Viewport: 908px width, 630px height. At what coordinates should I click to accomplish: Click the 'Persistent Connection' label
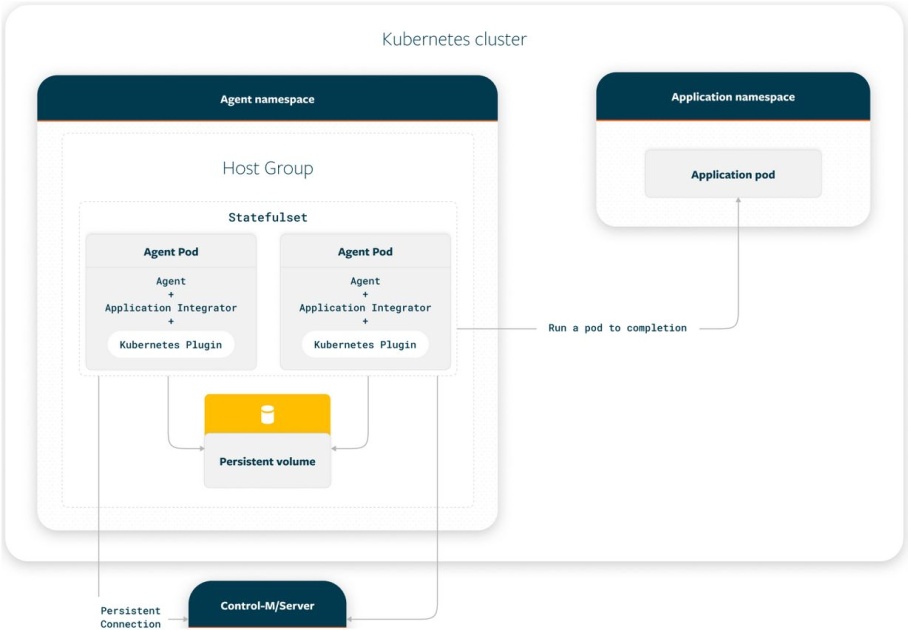[x=130, y=617]
